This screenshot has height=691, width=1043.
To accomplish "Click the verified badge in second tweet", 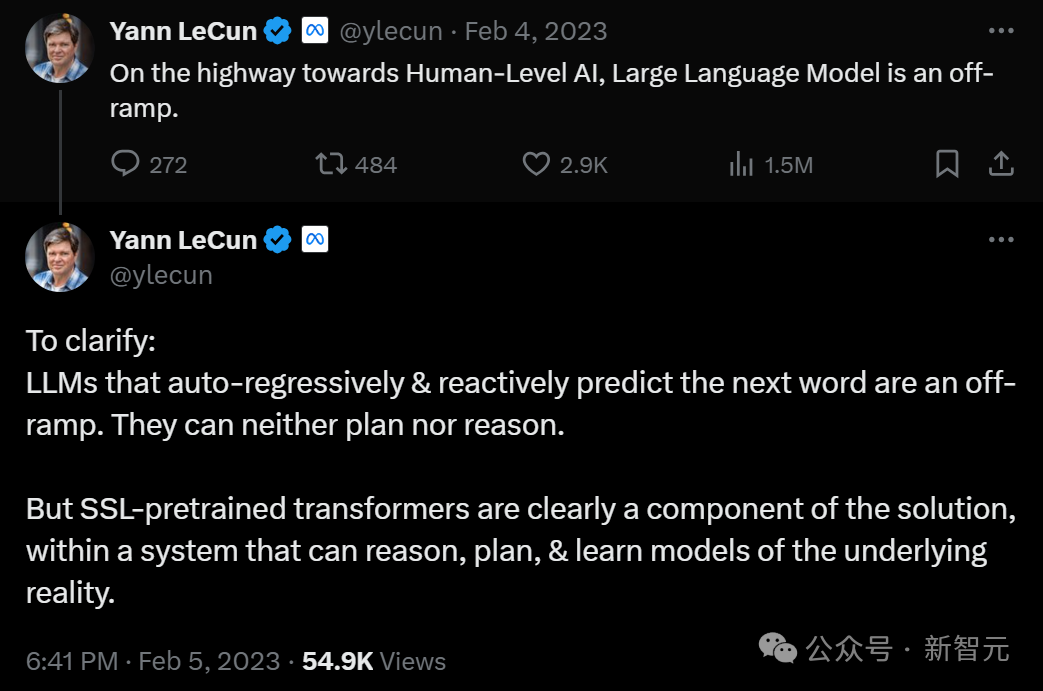I will coord(277,240).
